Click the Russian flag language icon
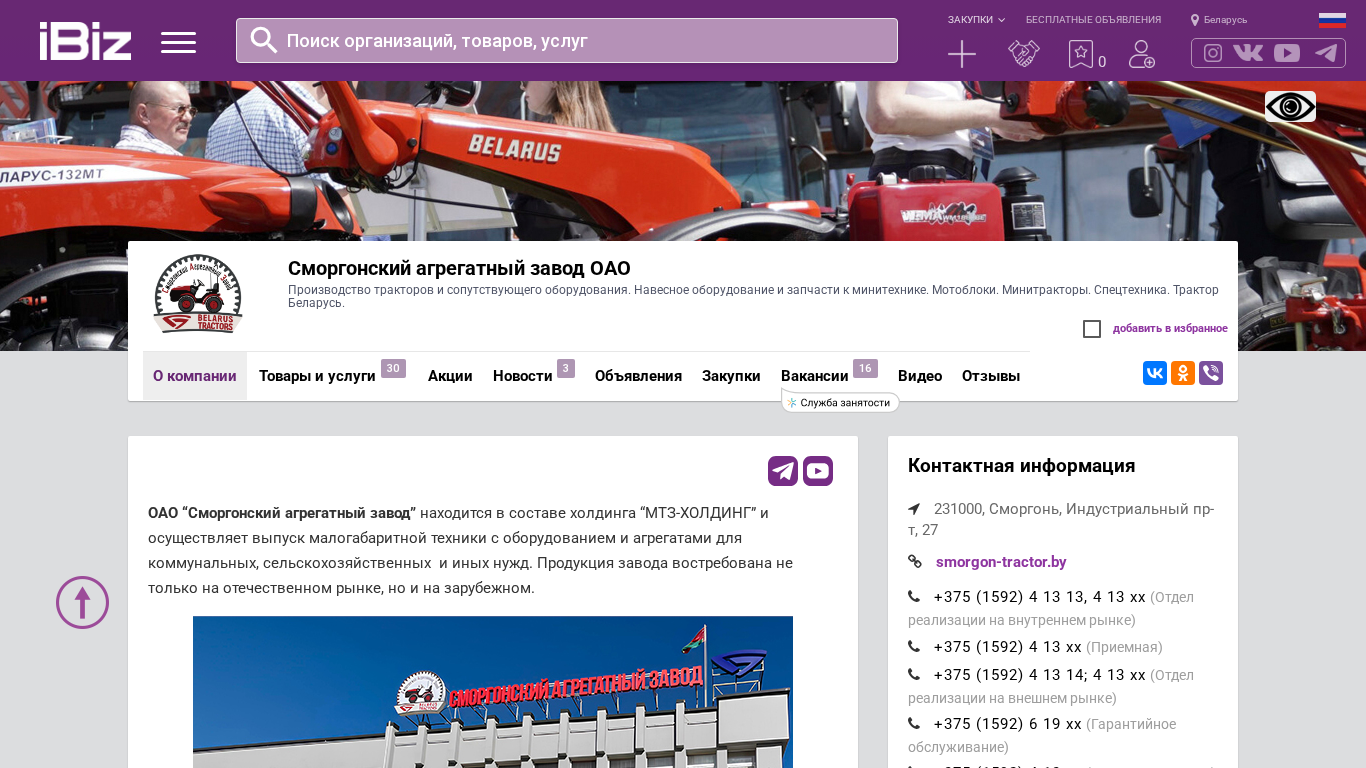This screenshot has height=768, width=1366. 1332,20
